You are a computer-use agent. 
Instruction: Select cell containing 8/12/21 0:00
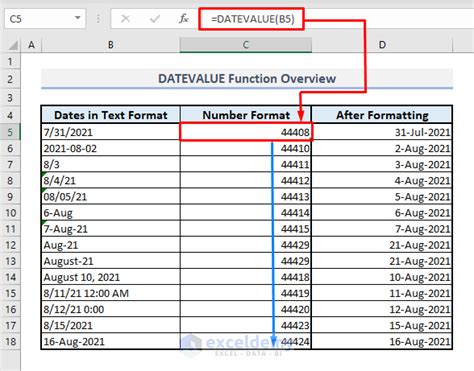pyautogui.click(x=111, y=309)
